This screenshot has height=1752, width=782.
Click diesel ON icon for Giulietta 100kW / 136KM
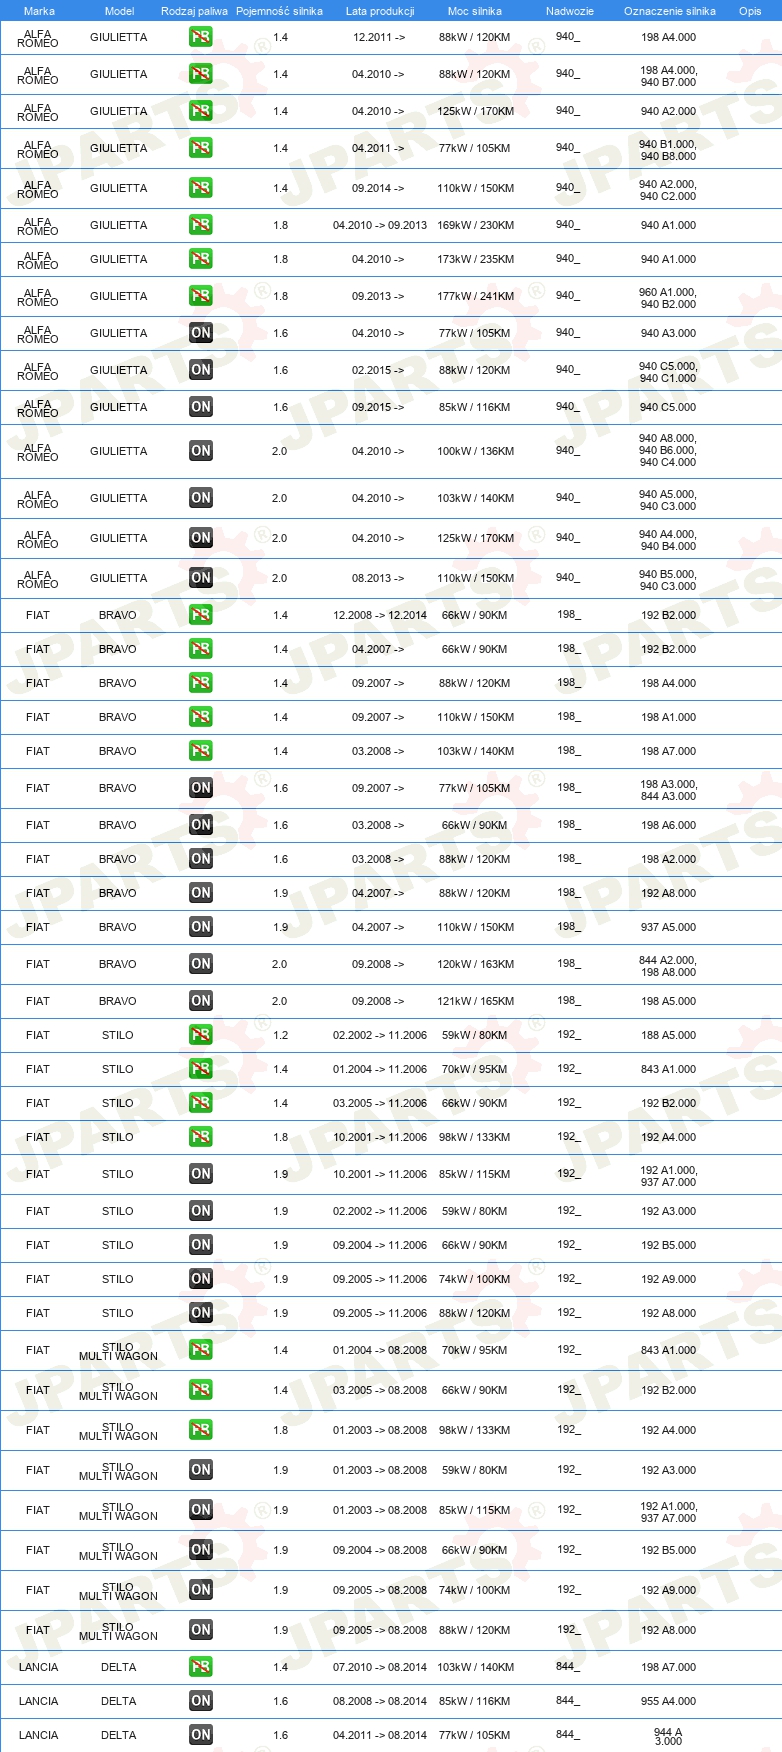coord(200,451)
